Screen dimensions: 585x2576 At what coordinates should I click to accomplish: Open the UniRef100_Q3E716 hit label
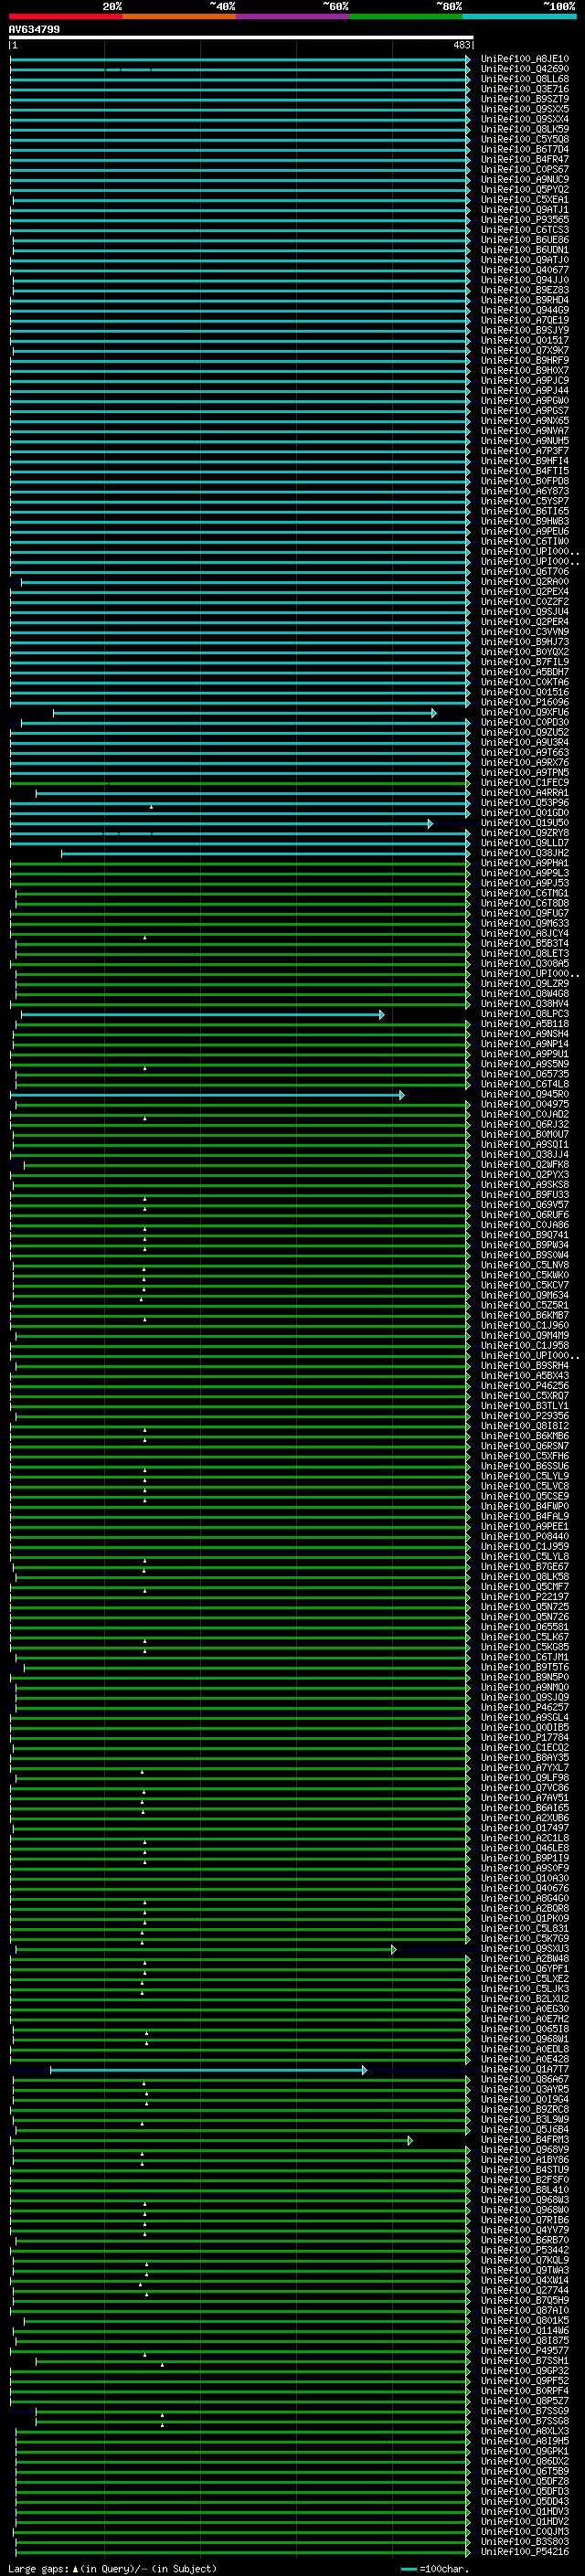(525, 89)
